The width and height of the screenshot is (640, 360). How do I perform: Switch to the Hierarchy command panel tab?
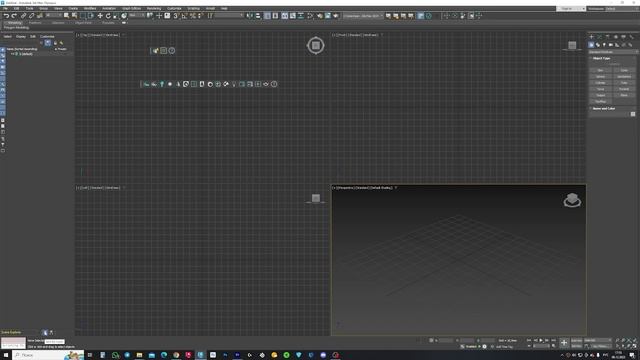pyautogui.click(x=607, y=37)
